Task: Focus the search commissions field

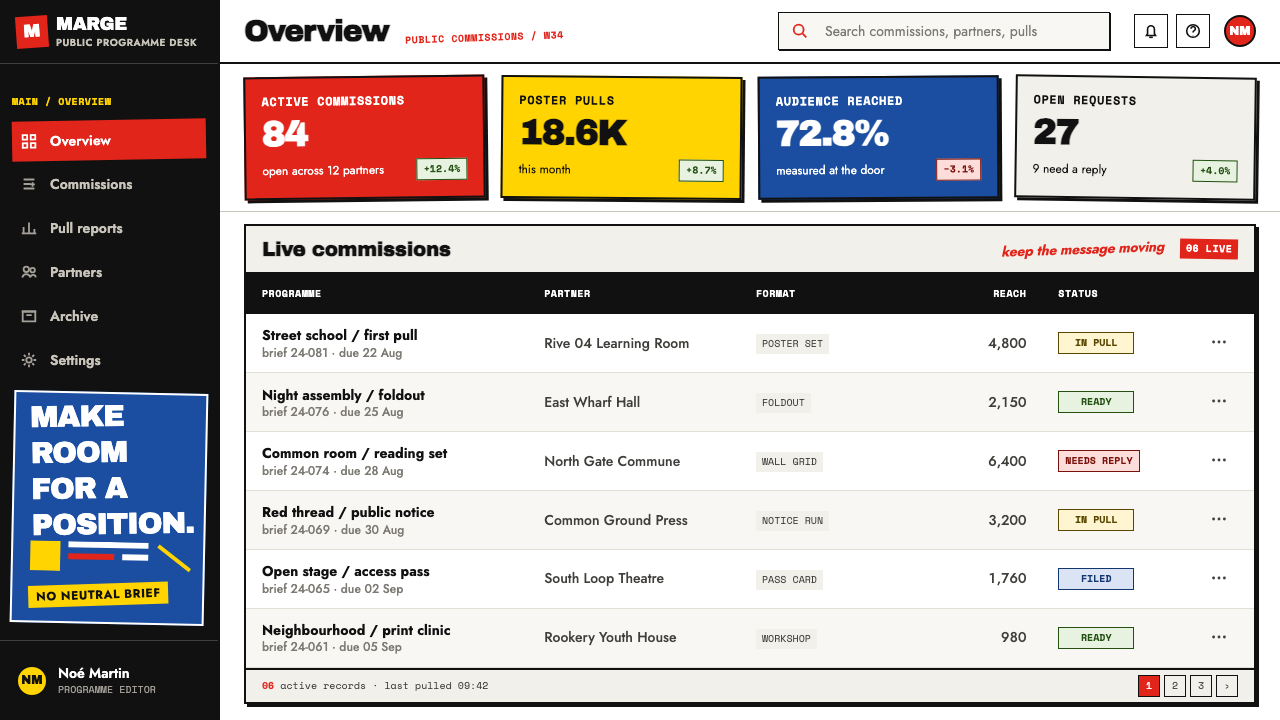Action: pyautogui.click(x=944, y=31)
